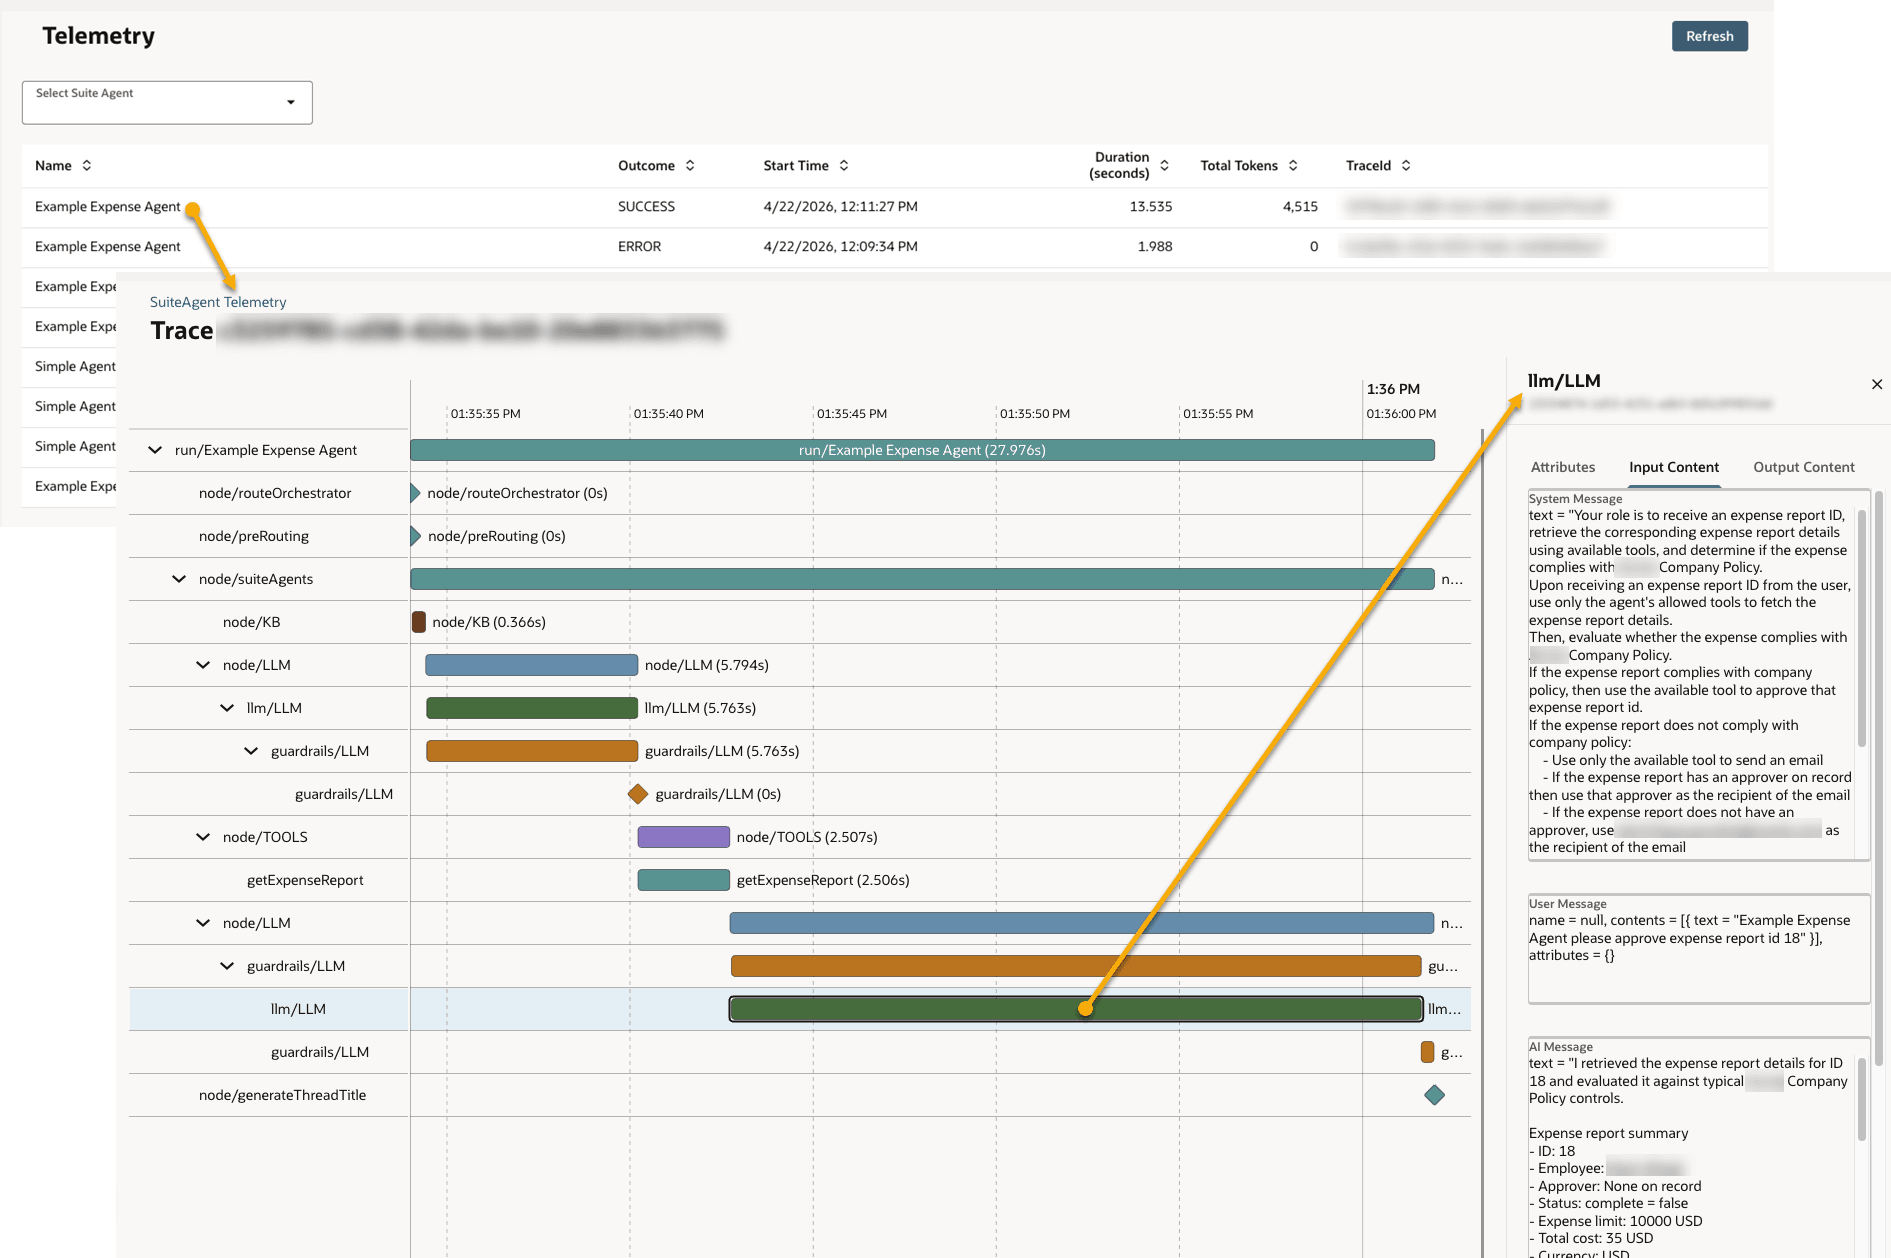Click the ERROR outcome cell
This screenshot has width=1891, height=1258.
639,247
